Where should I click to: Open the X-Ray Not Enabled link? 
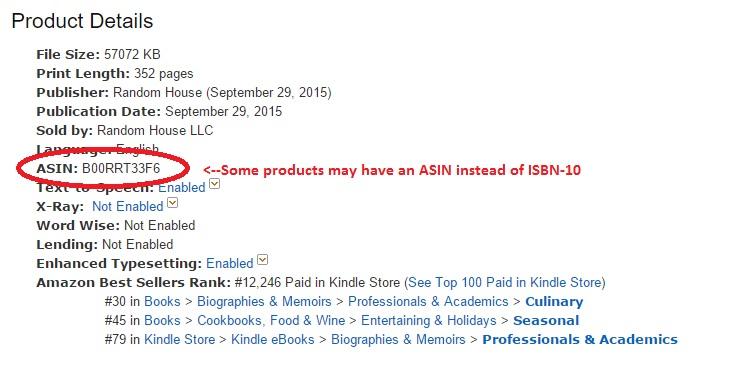pos(128,206)
